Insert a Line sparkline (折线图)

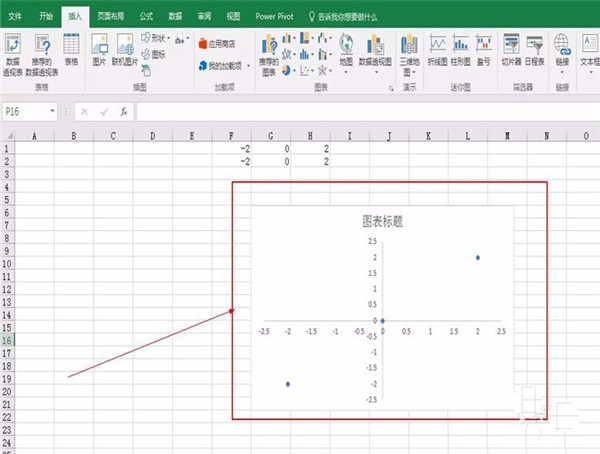pos(438,50)
